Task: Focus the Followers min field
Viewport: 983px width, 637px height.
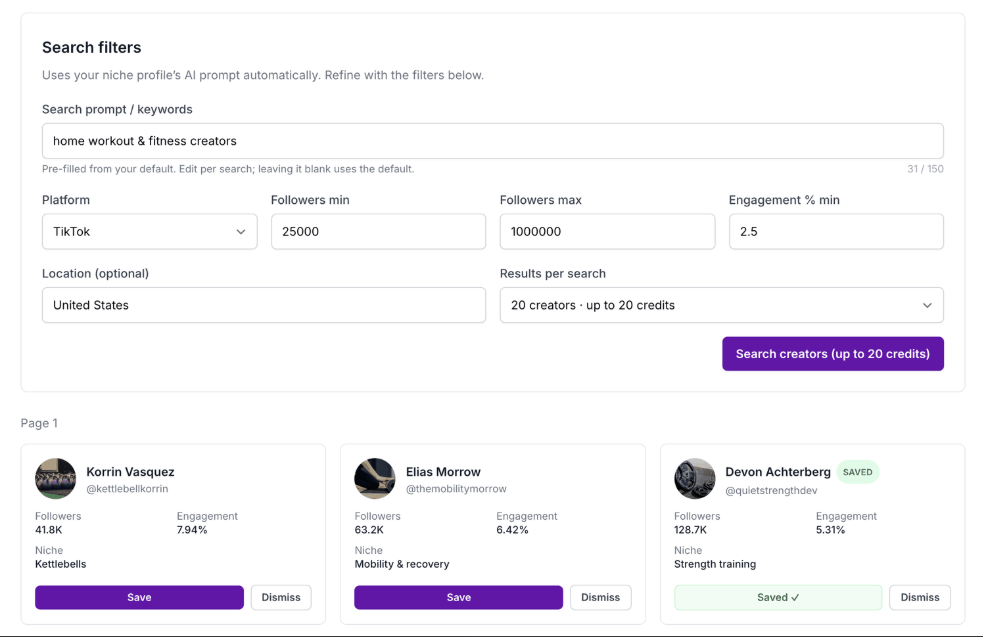Action: pyautogui.click(x=378, y=231)
